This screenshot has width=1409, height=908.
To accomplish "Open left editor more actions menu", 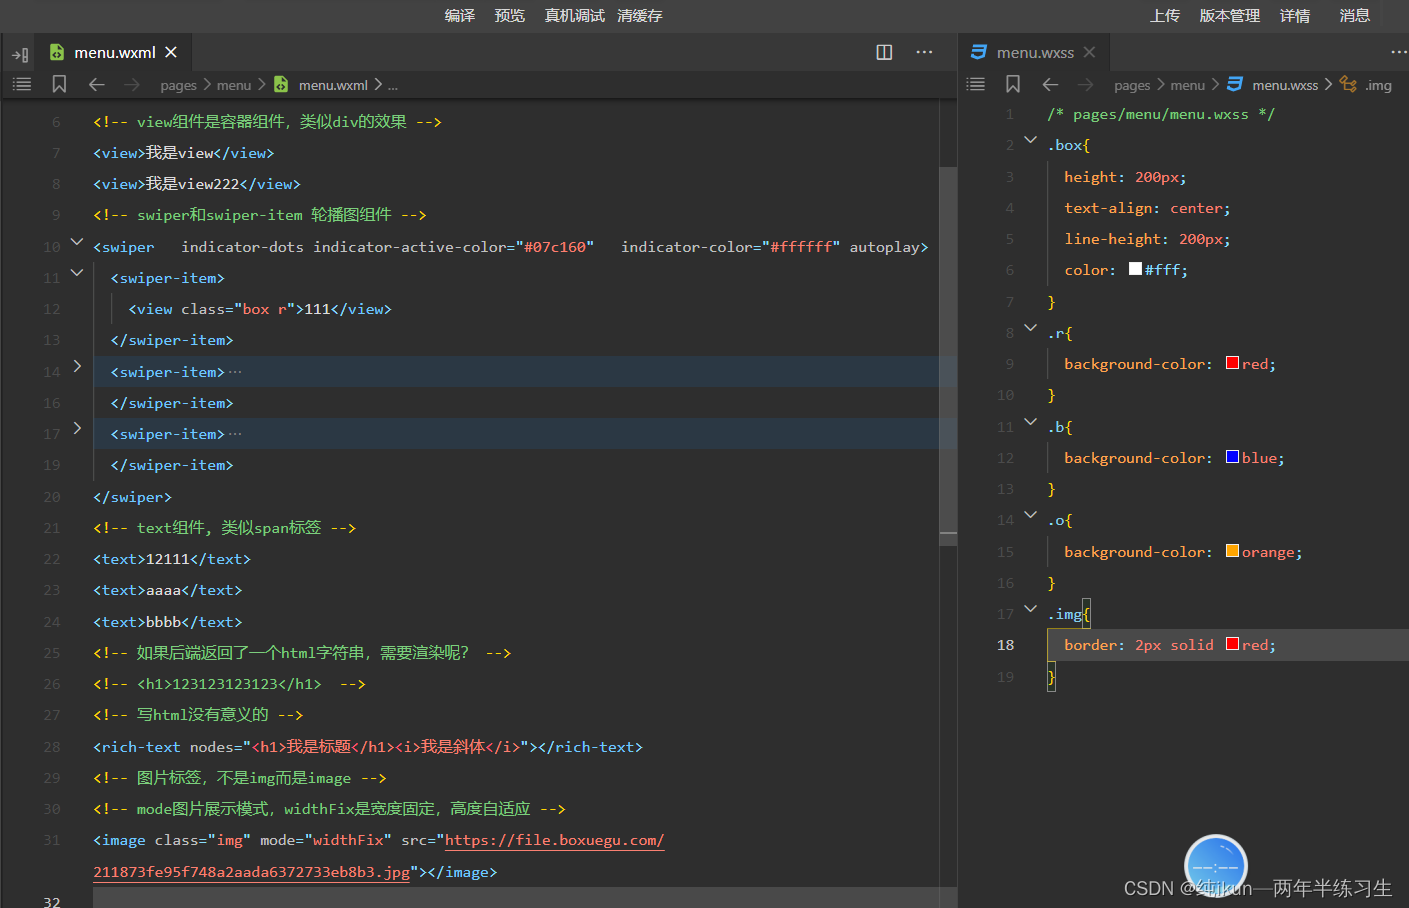I will pos(924,52).
